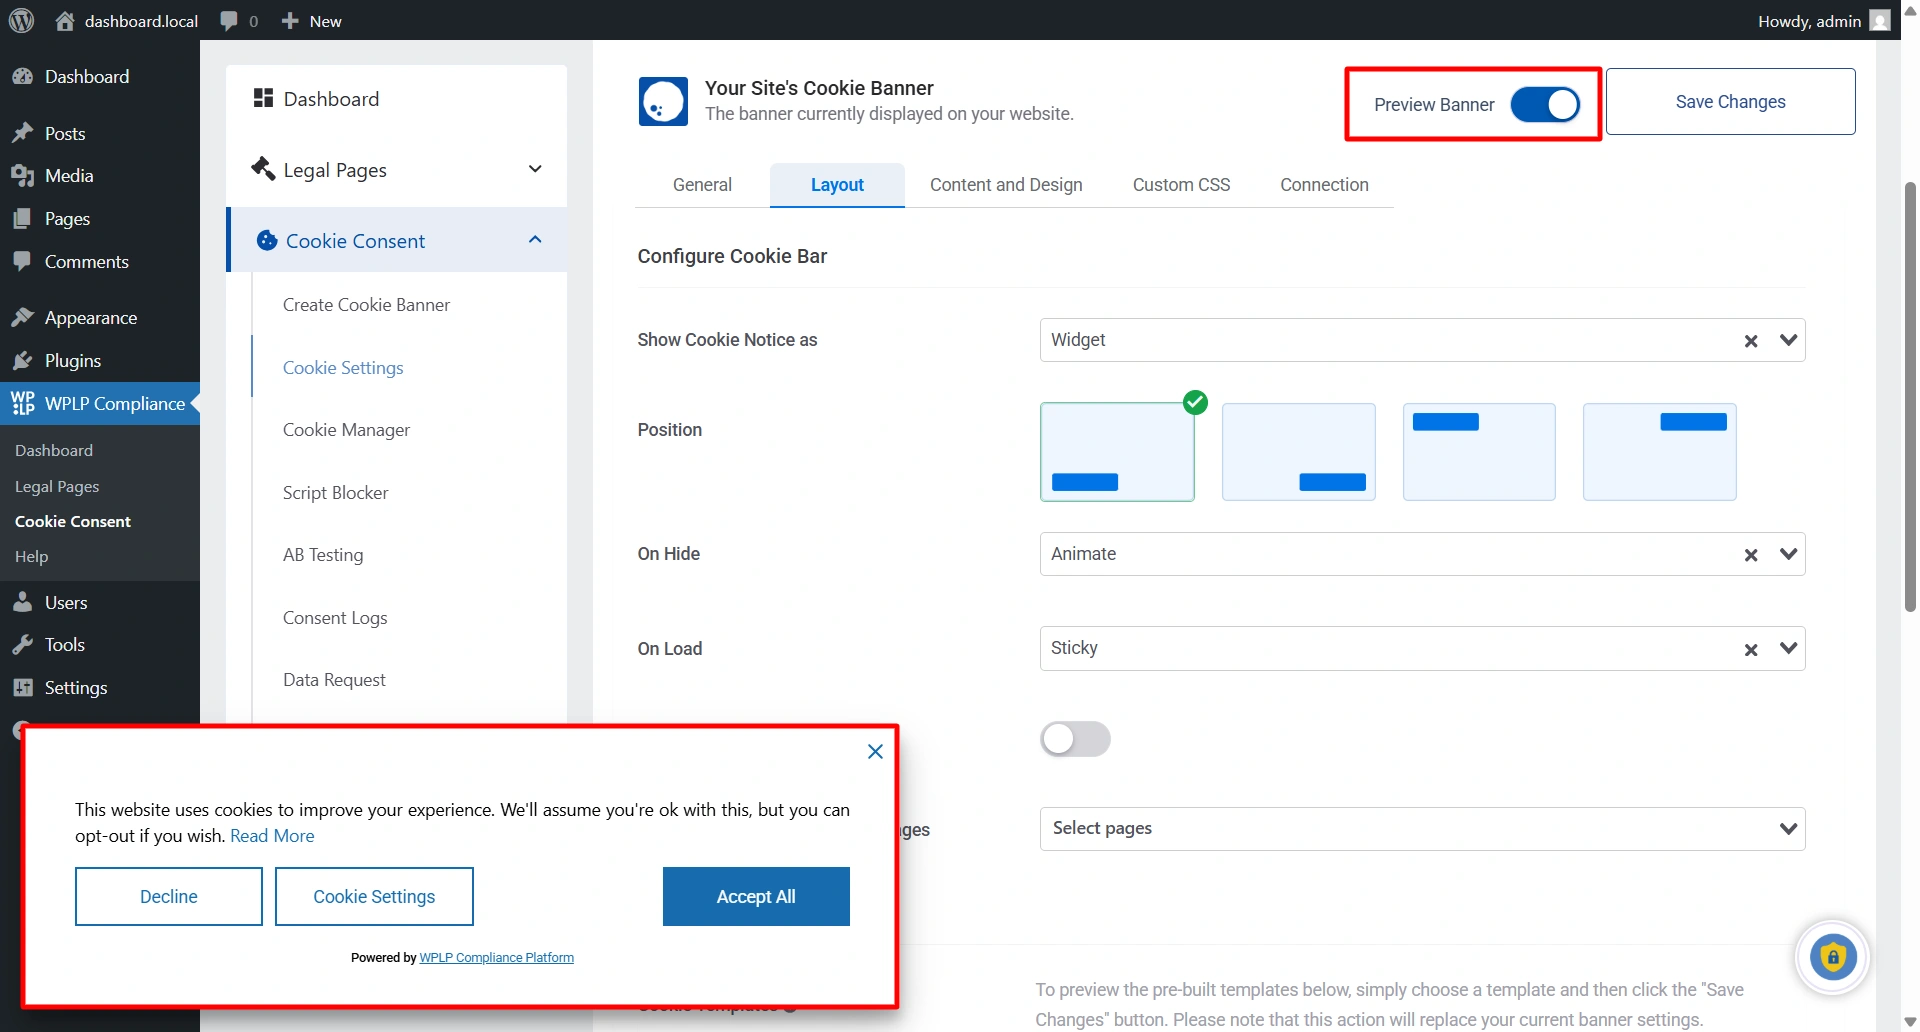Close the cookie banner with X icon
Screen dimensions: 1920x1032
pos(875,751)
